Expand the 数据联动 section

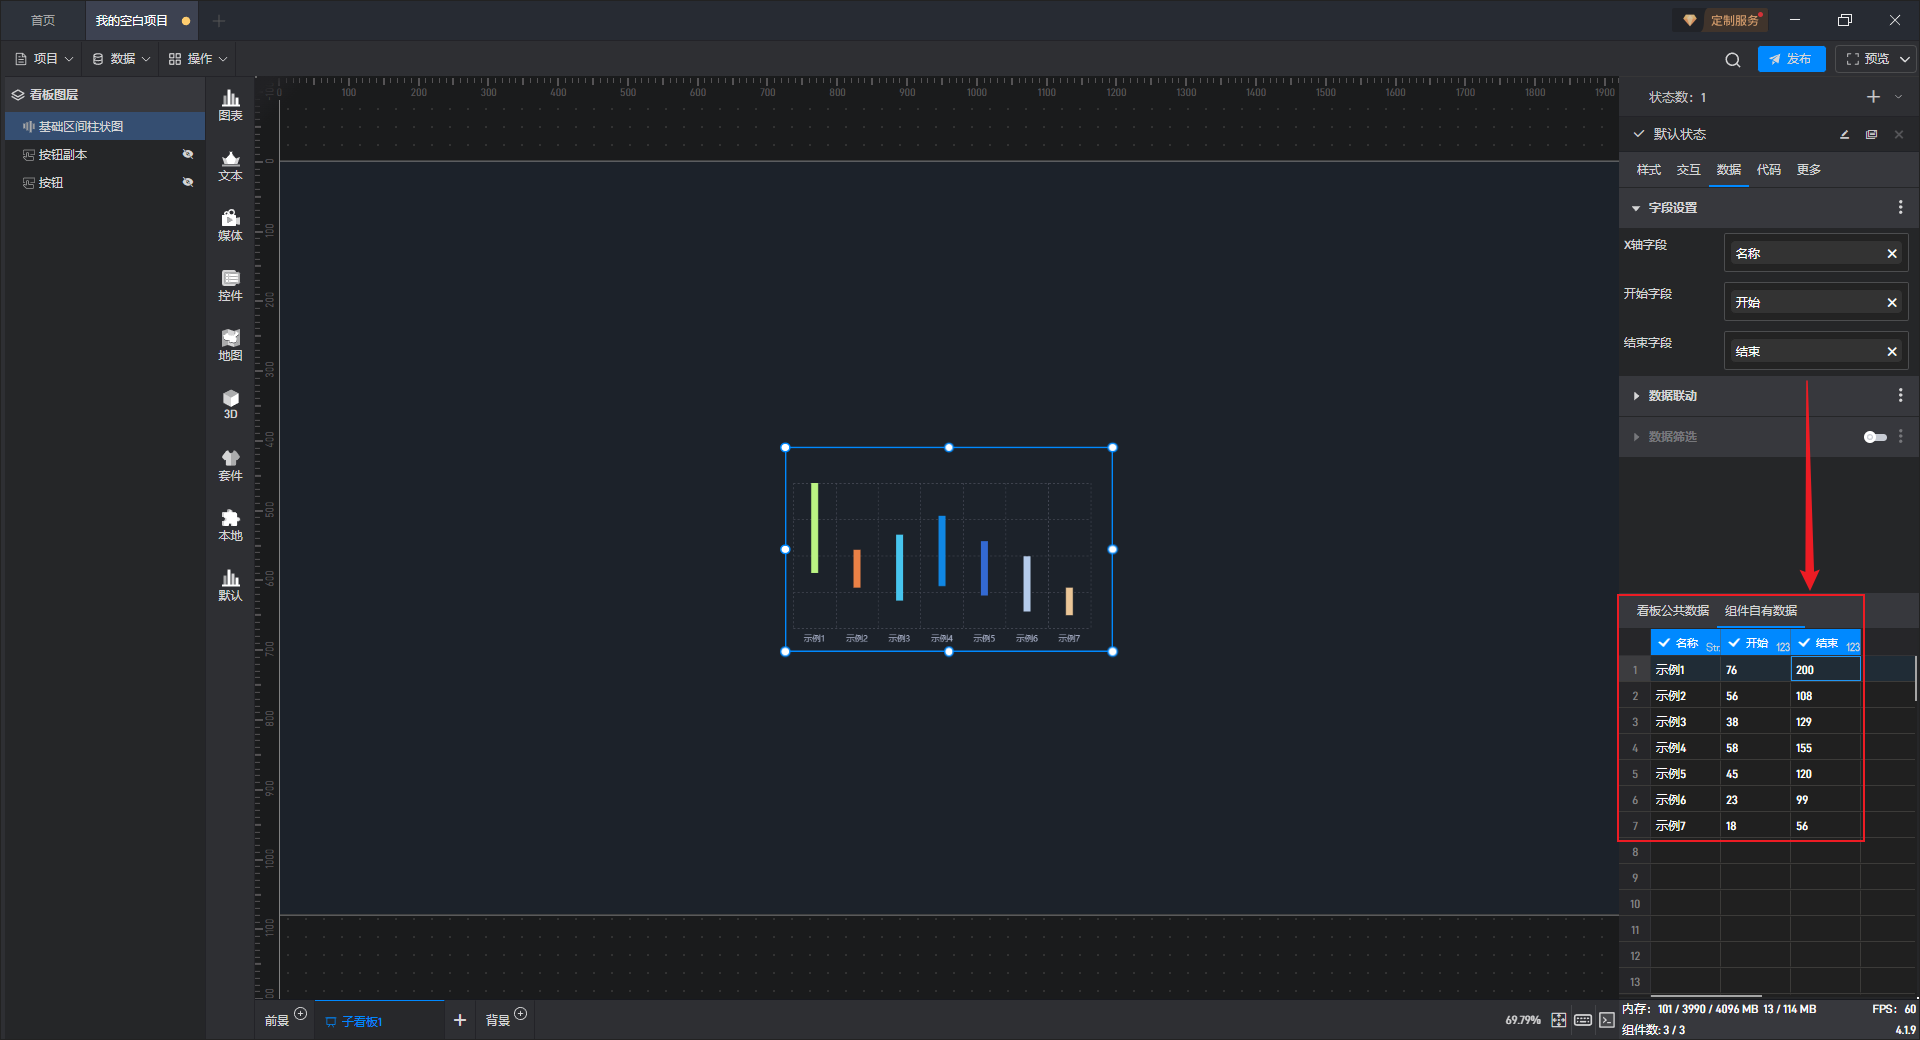(x=1636, y=396)
